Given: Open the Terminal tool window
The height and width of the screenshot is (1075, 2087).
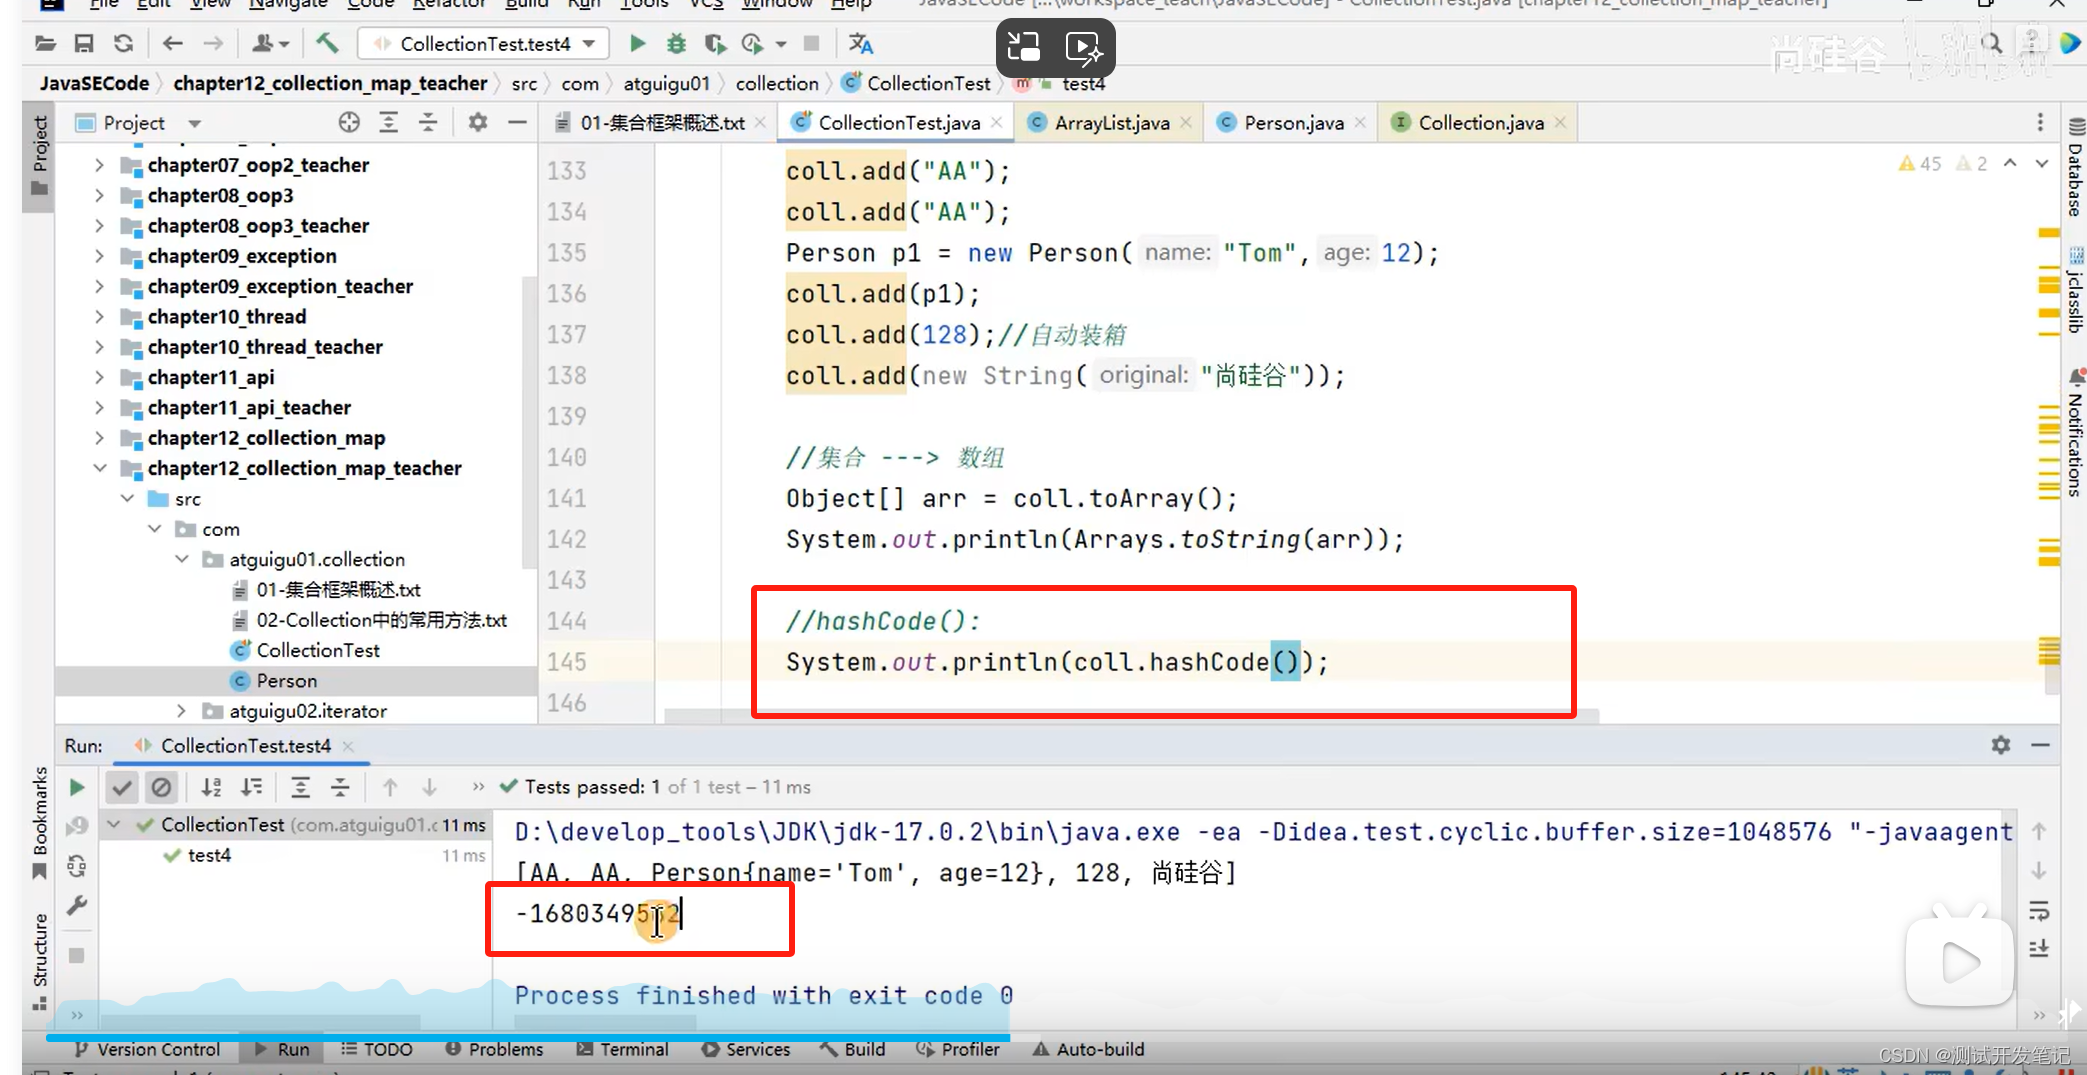Looking at the screenshot, I should (622, 1049).
